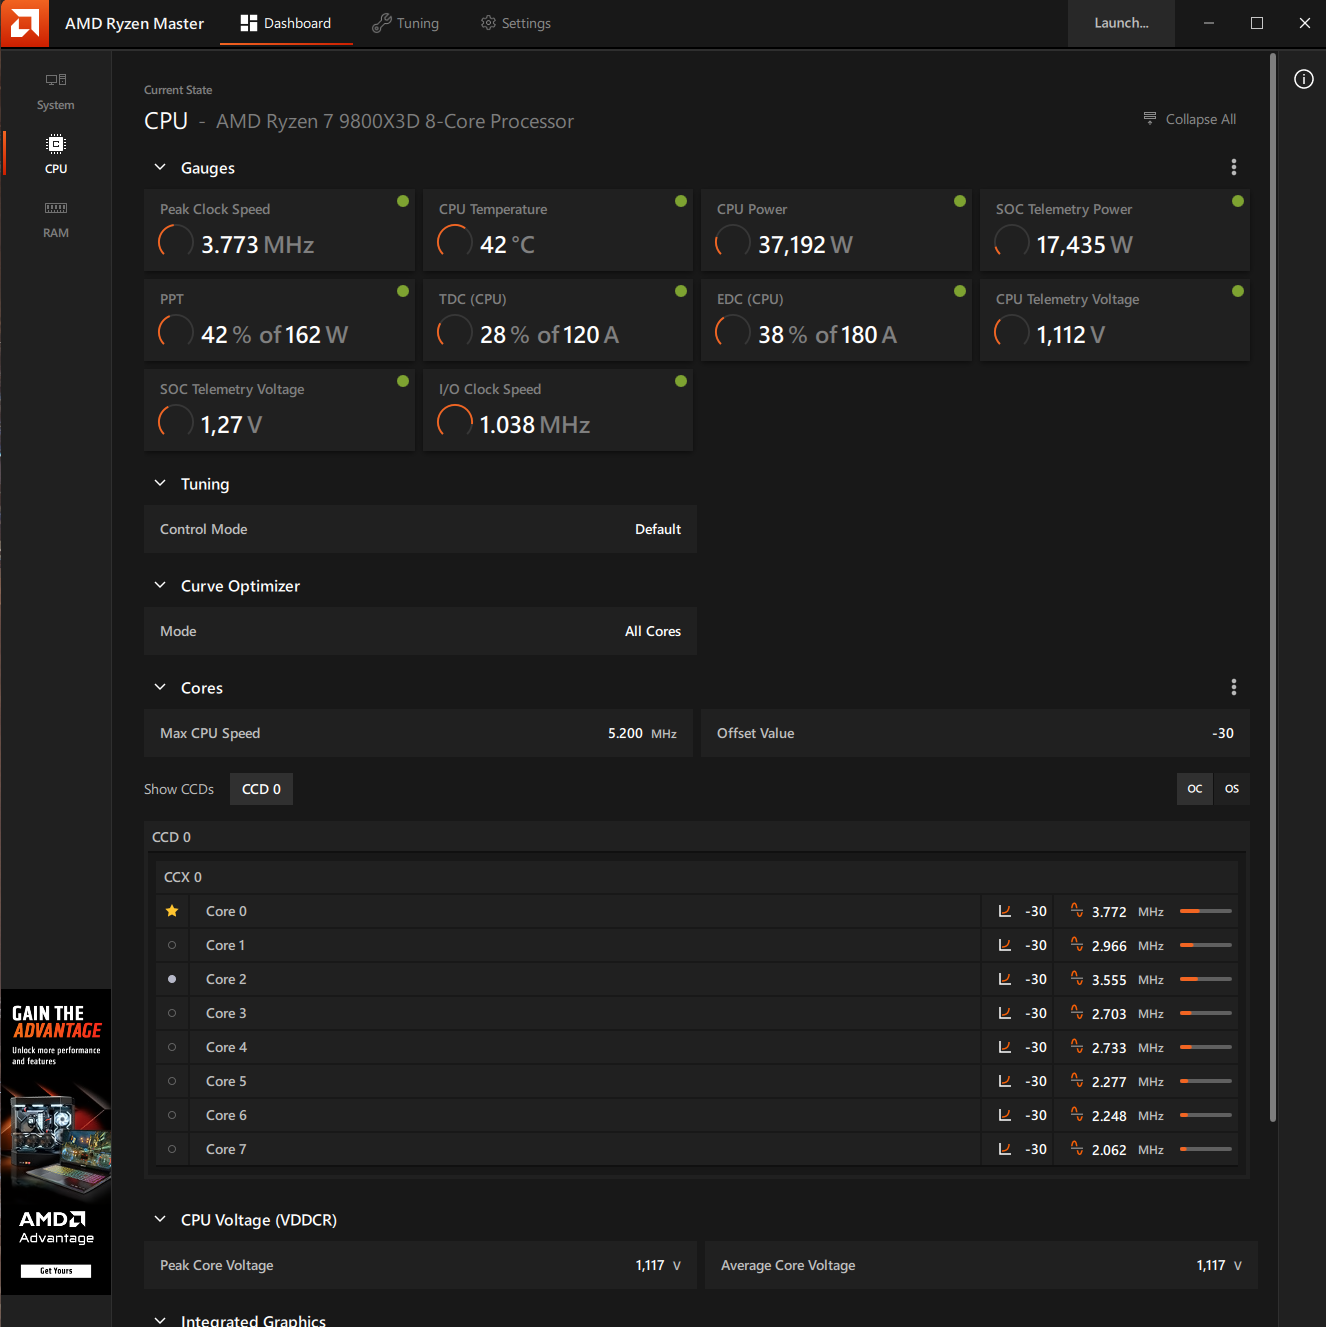This screenshot has width=1326, height=1327.
Task: Collapse the Tuning section
Action: [x=160, y=483]
